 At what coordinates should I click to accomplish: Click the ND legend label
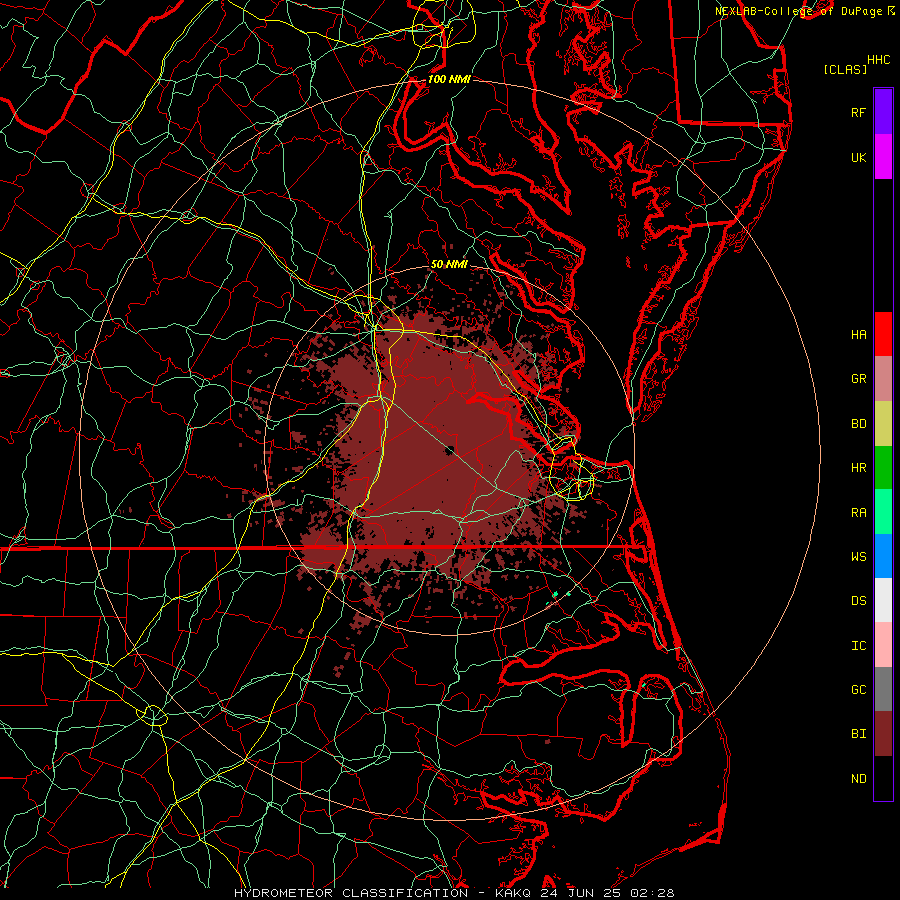858,778
